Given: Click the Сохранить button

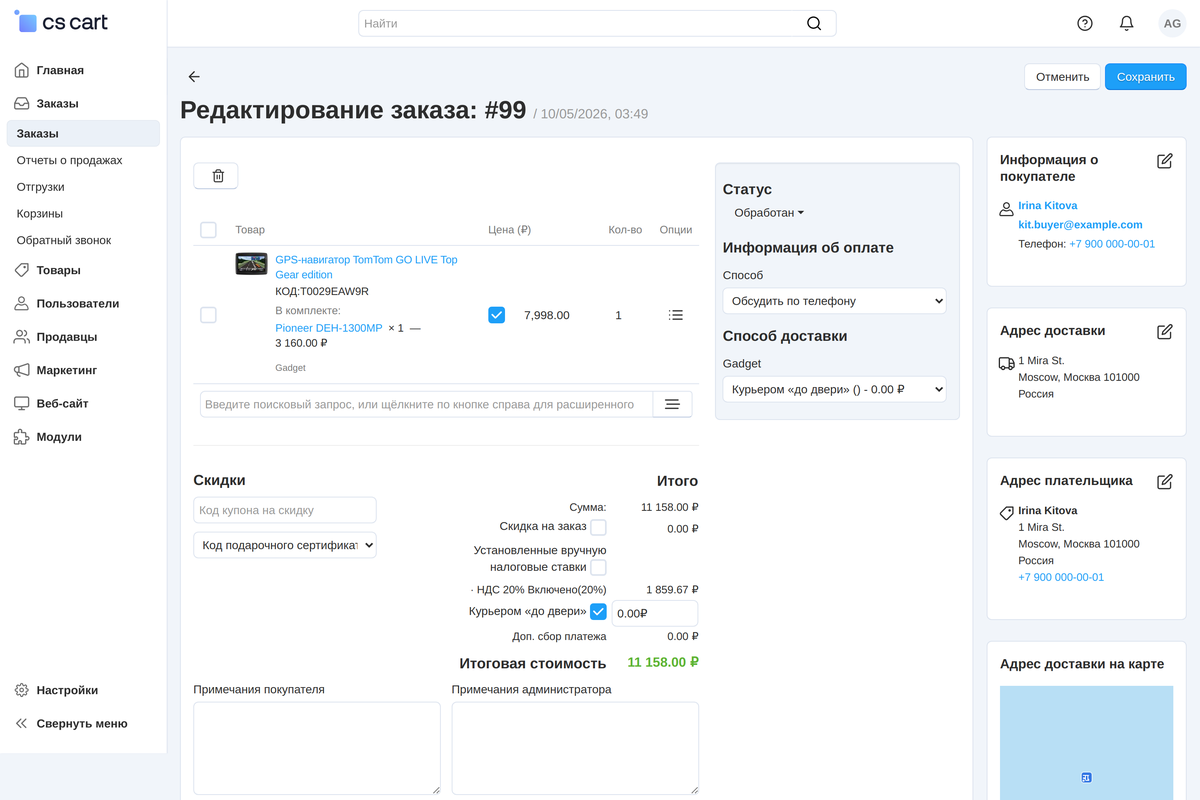Looking at the screenshot, I should pyautogui.click(x=1145, y=77).
